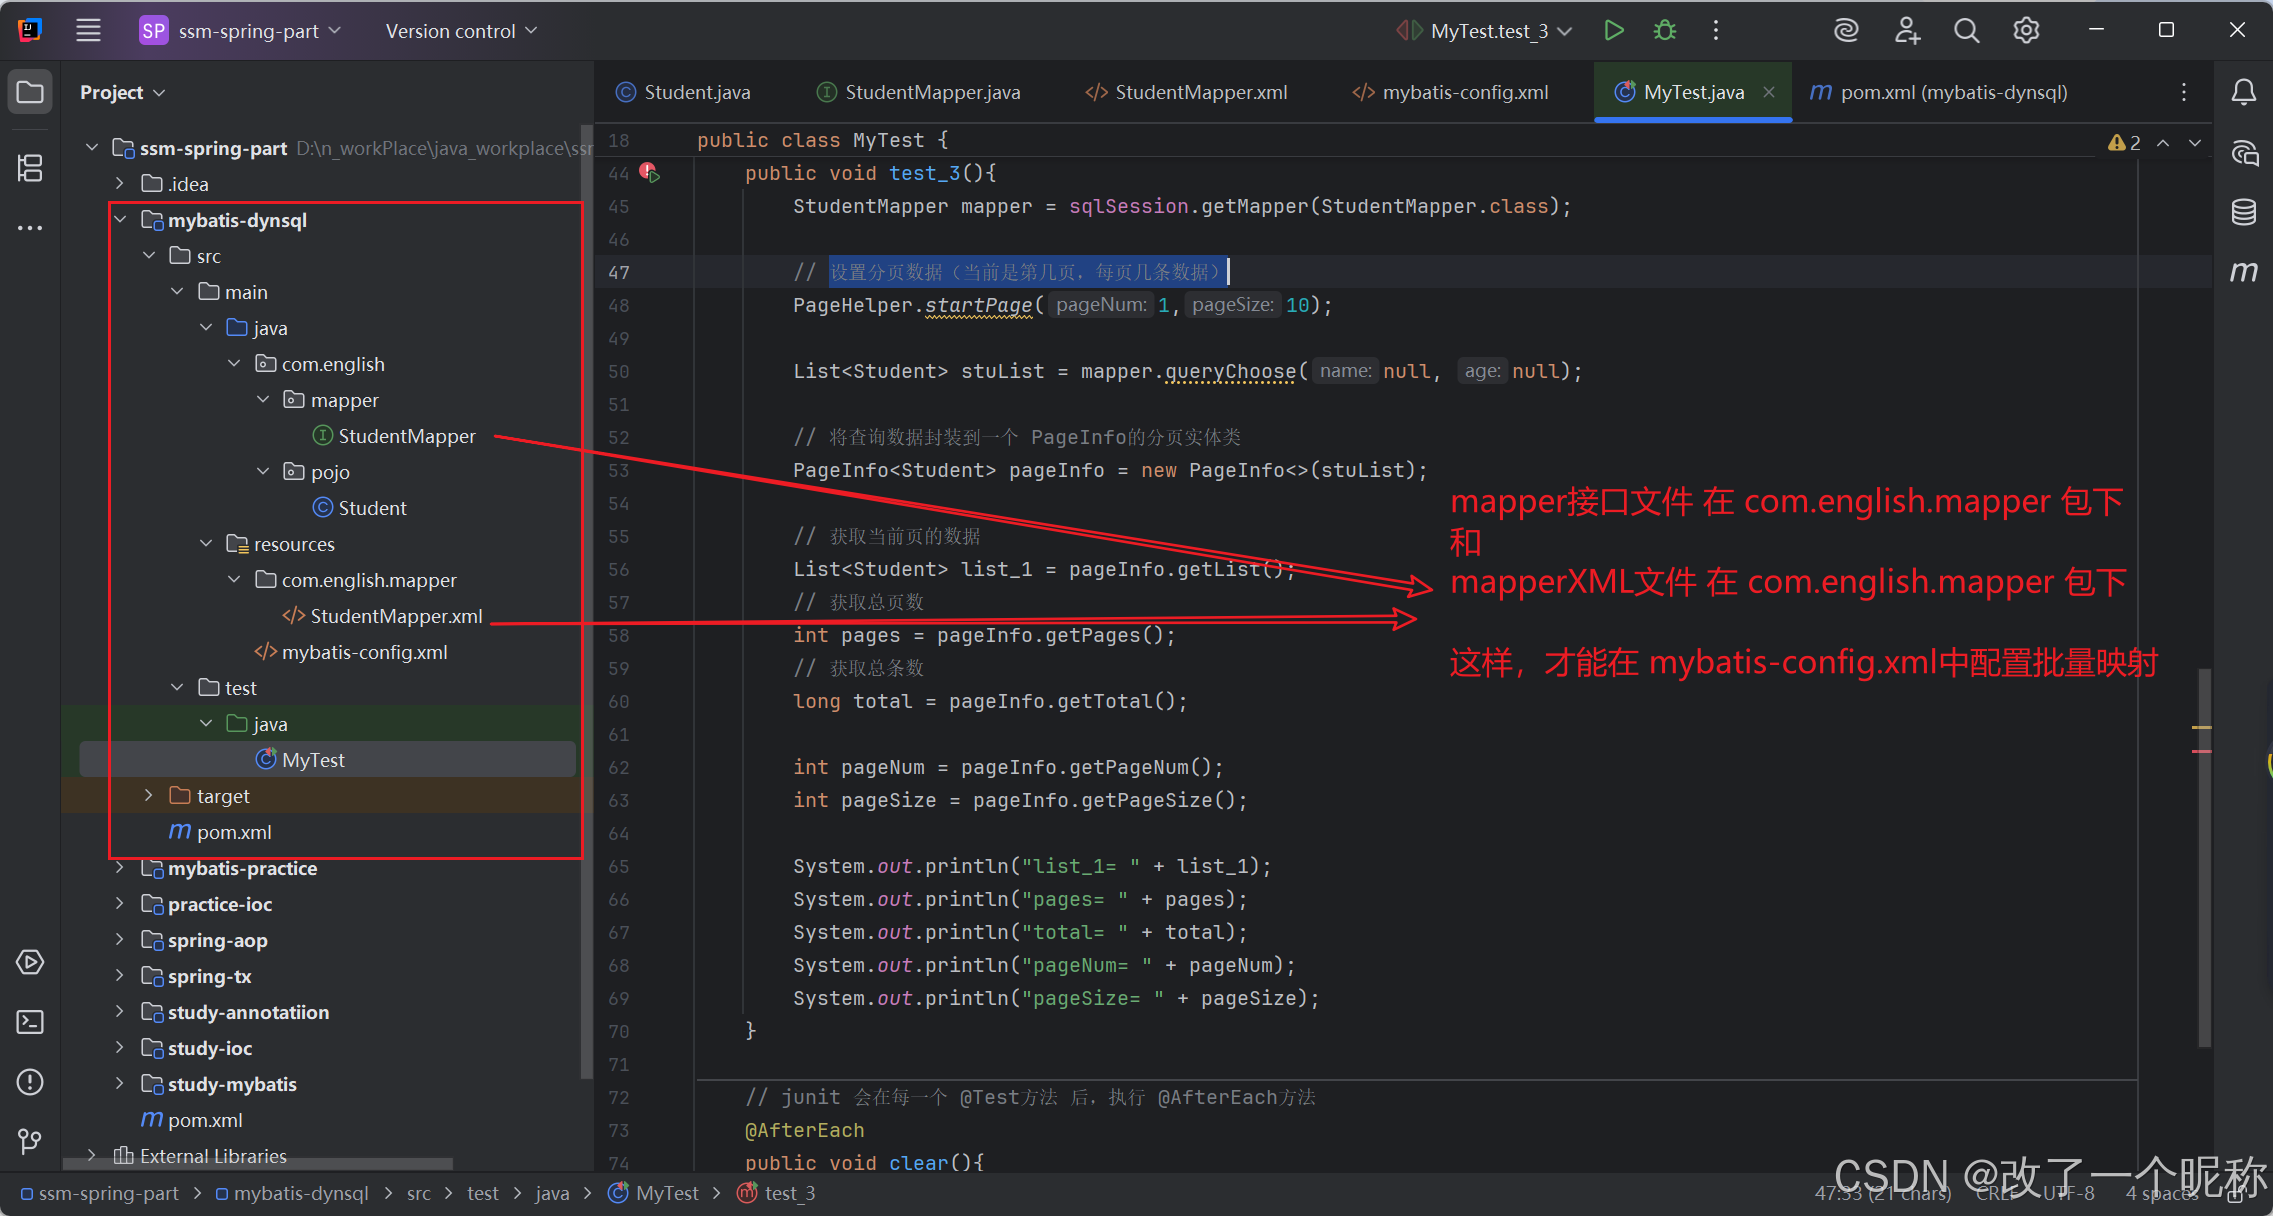Image resolution: width=2273 pixels, height=1216 pixels.
Task: Run the MyTest.test_3 configuration
Action: 1613,31
